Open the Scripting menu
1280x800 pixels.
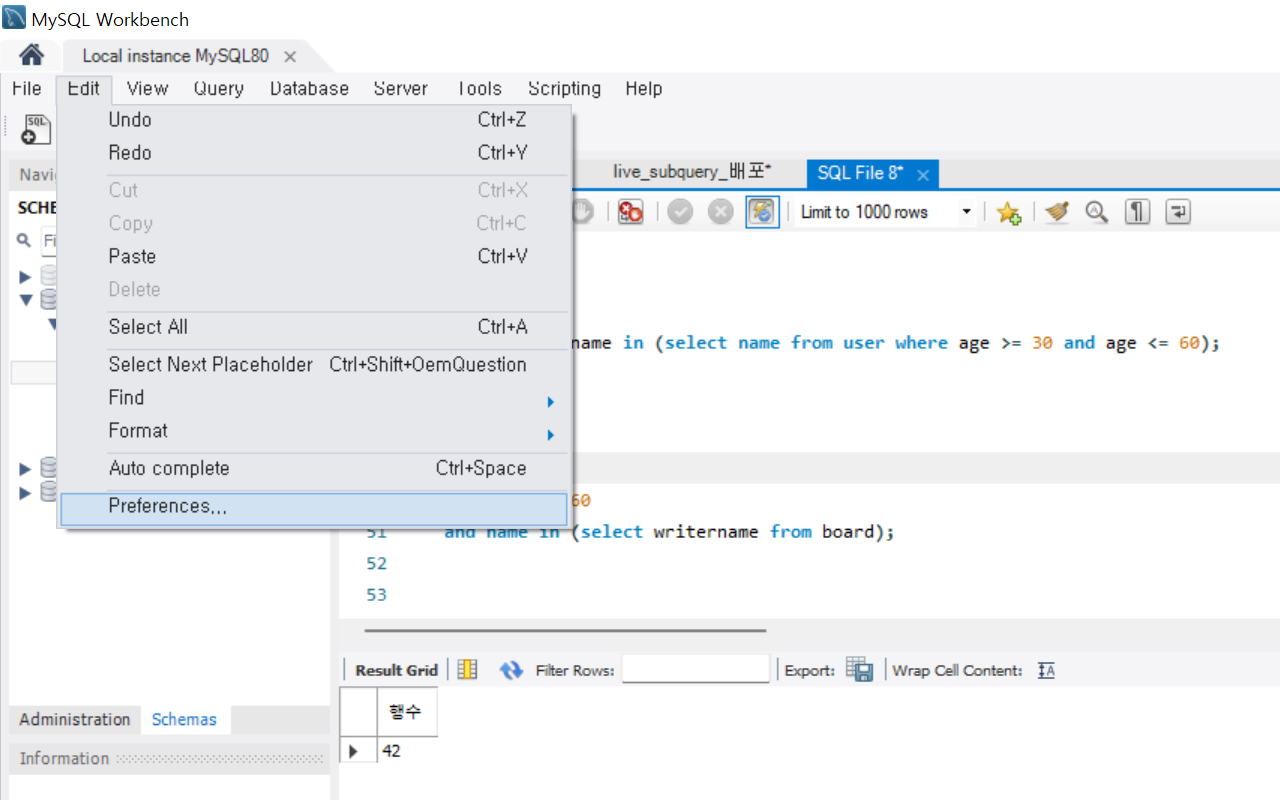[564, 88]
